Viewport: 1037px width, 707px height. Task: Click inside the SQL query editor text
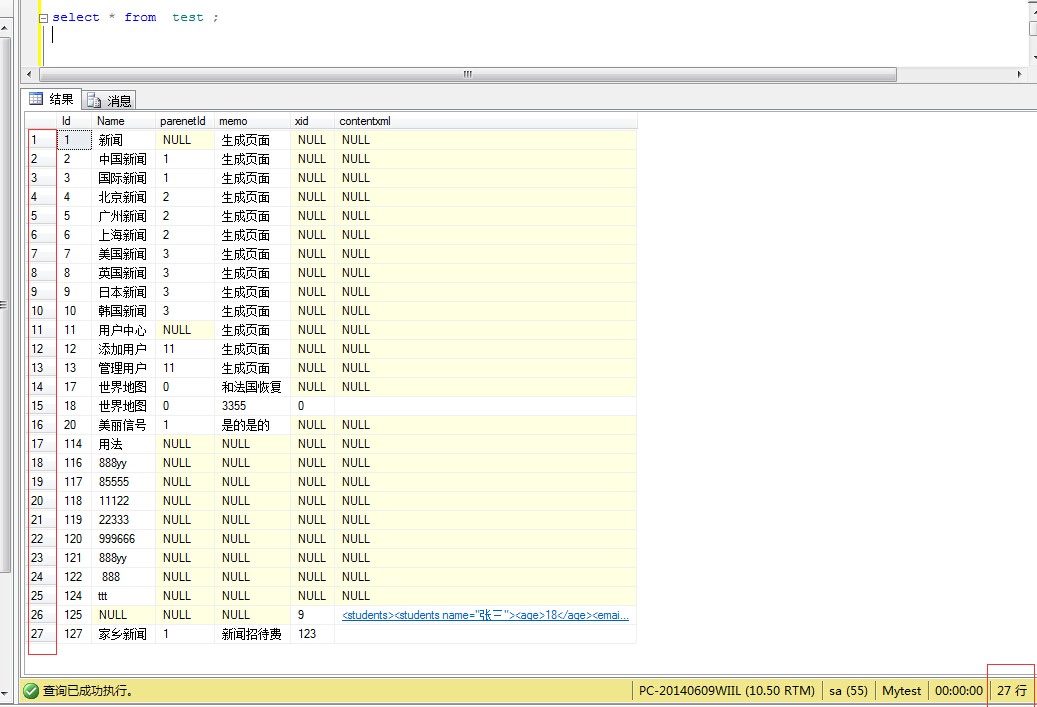click(135, 17)
